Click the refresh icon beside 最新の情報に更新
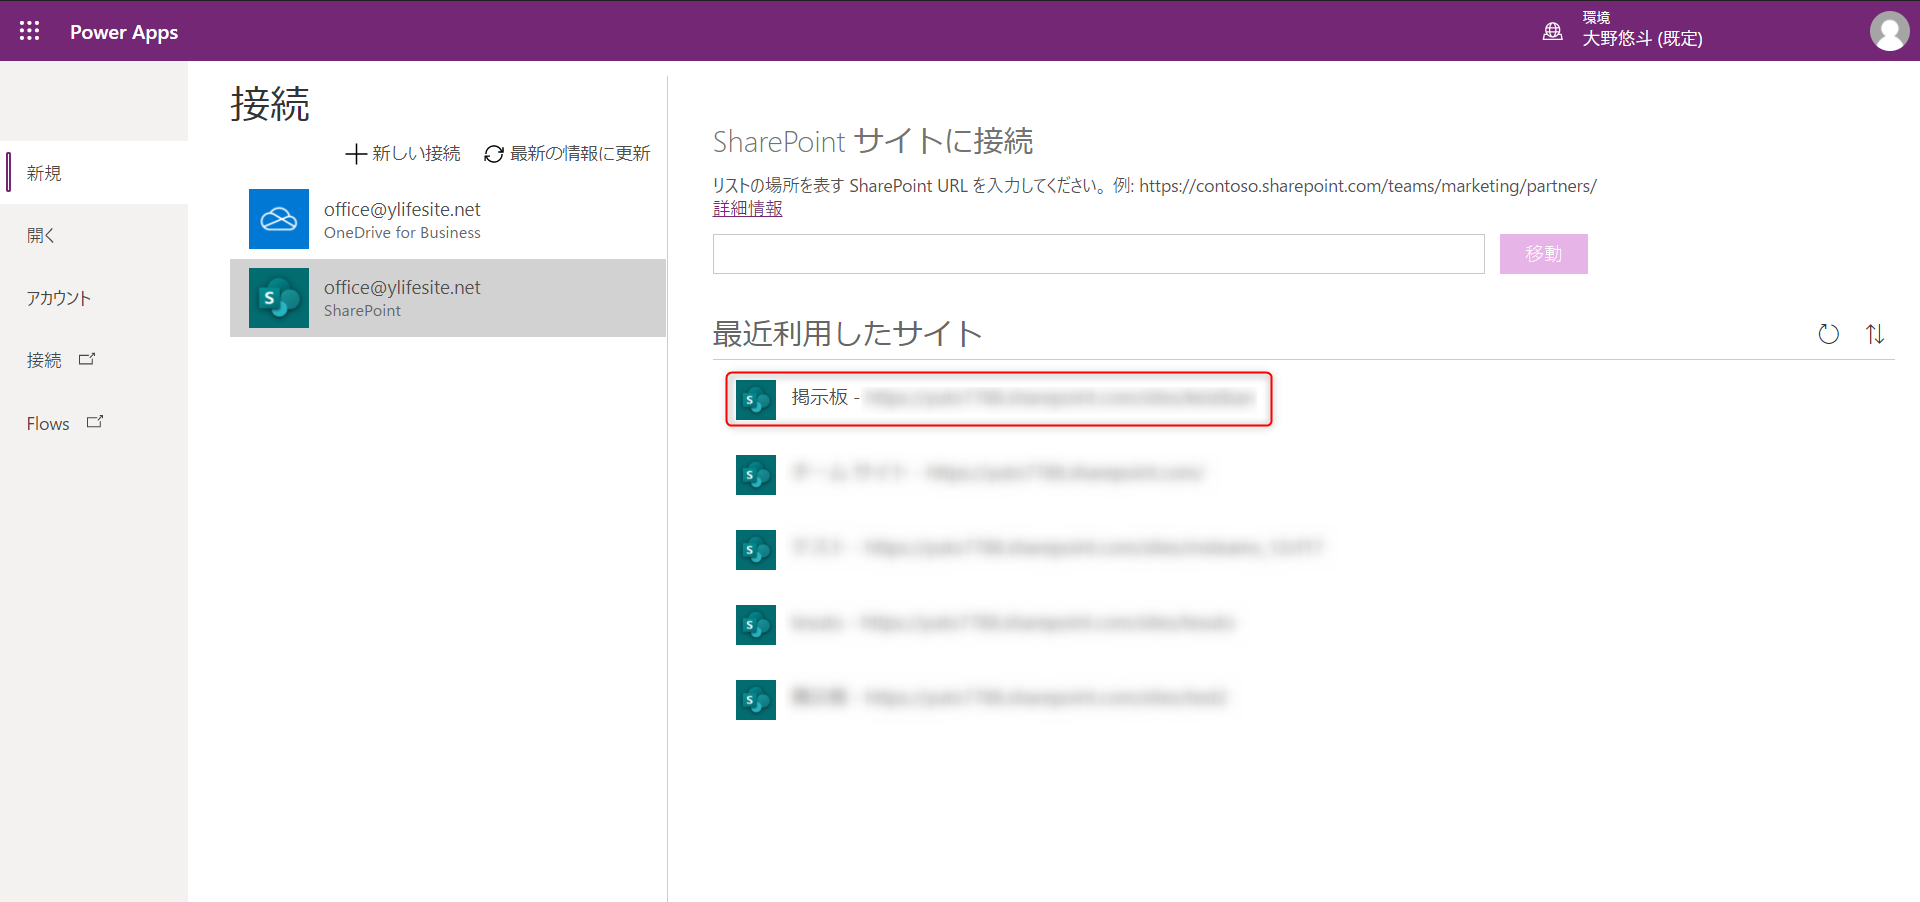The image size is (1920, 902). click(x=494, y=154)
